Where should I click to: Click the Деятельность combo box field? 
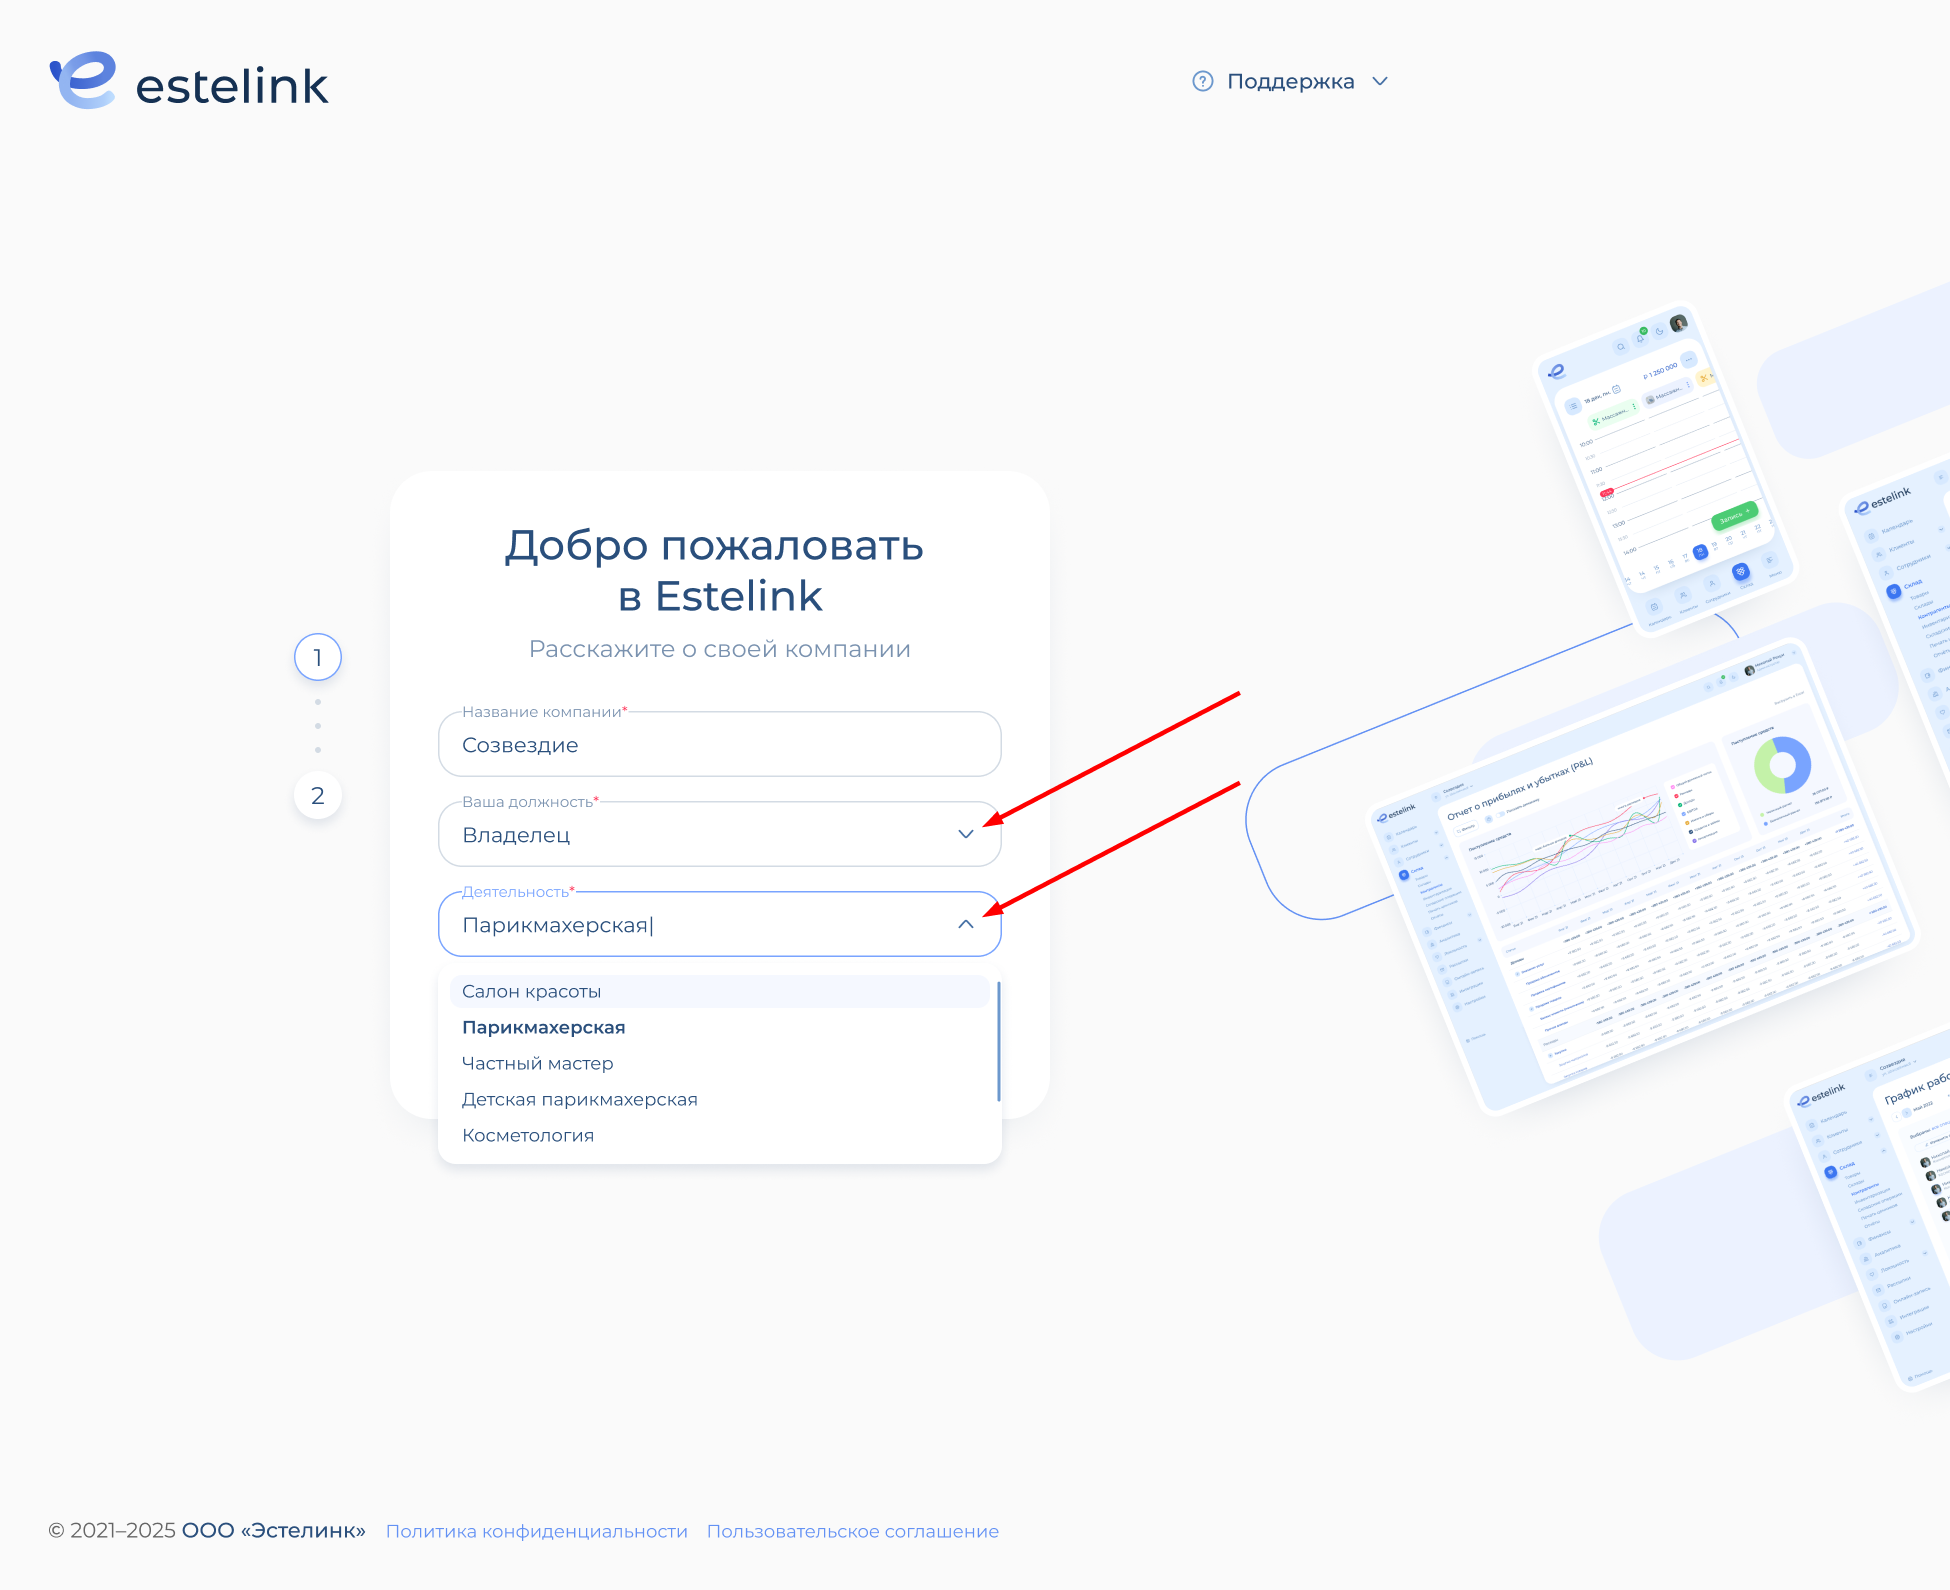720,924
